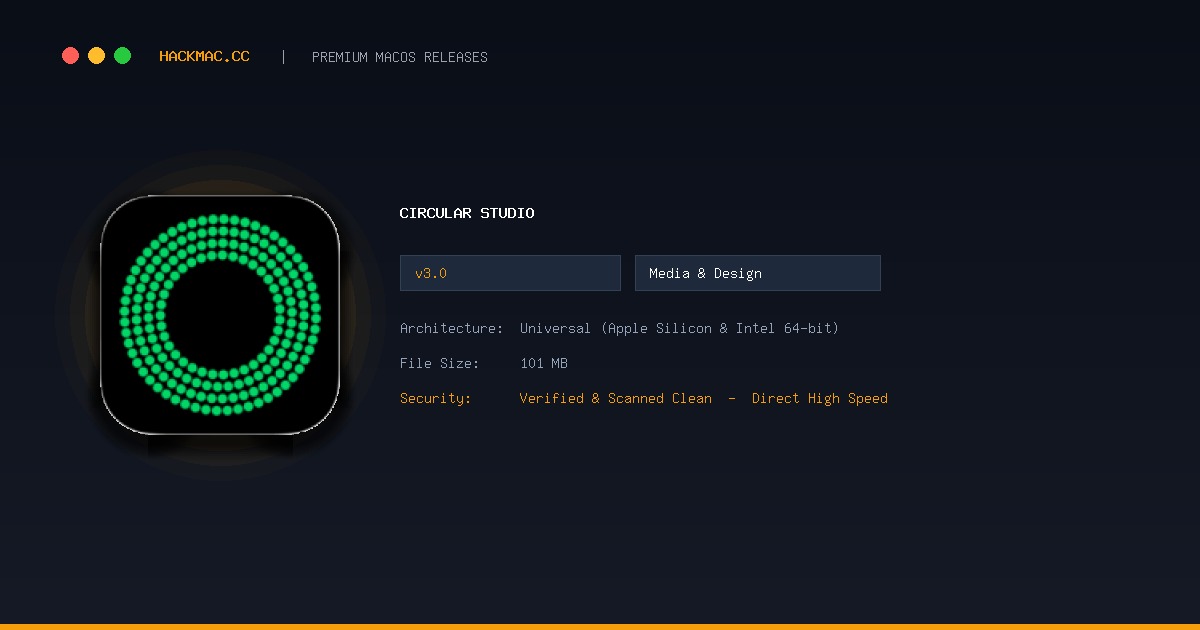Image resolution: width=1200 pixels, height=630 pixels.
Task: Click the PREMIUM MACOS RELEASES tagline
Action: pyautogui.click(x=400, y=57)
